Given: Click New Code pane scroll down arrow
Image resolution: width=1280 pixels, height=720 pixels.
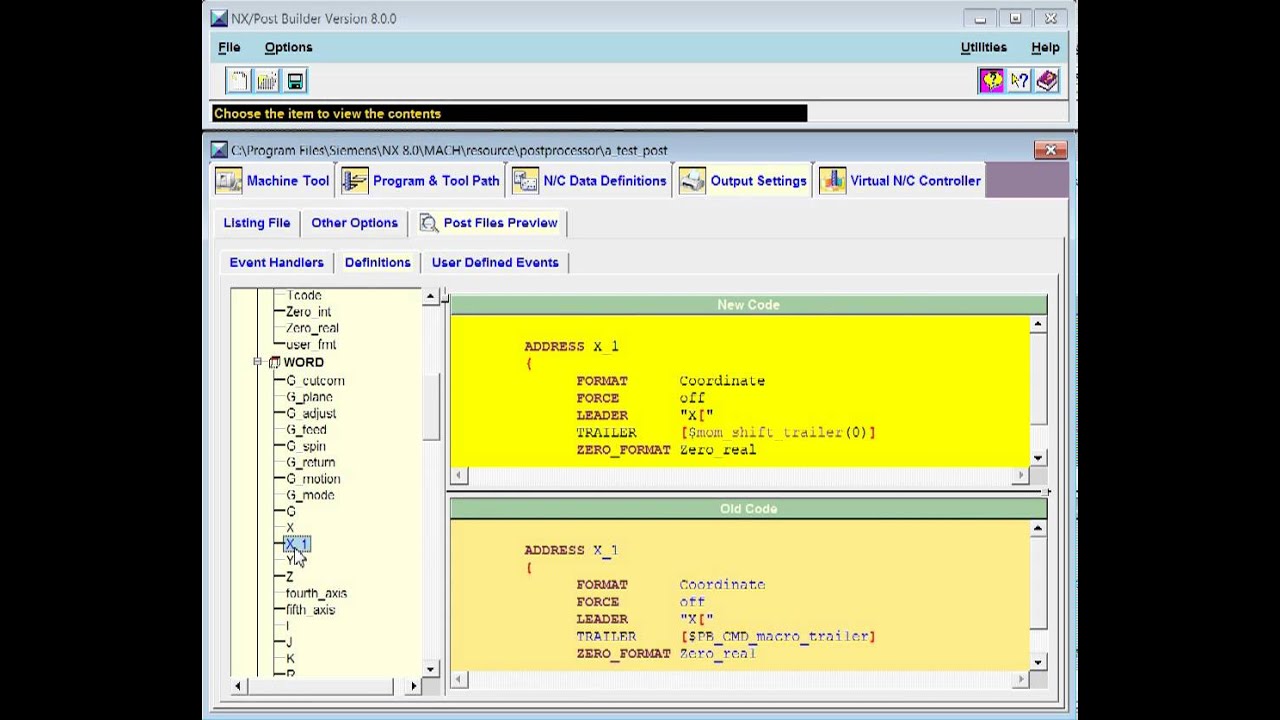Looking at the screenshot, I should point(1038,458).
